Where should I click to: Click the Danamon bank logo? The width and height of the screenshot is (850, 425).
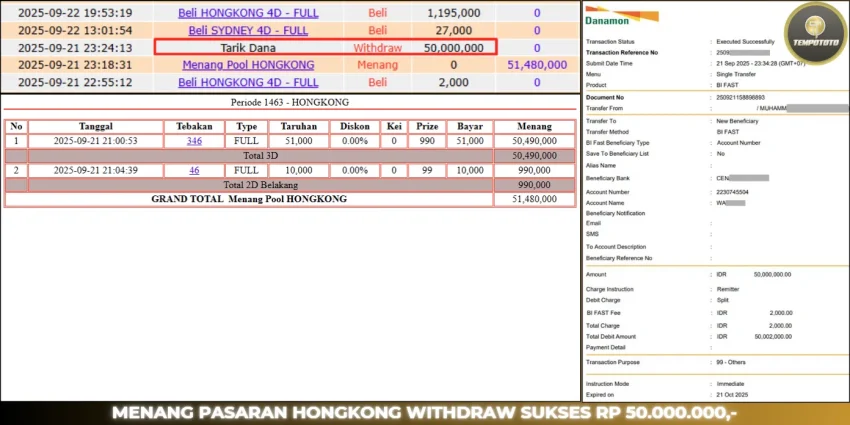pyautogui.click(x=621, y=16)
